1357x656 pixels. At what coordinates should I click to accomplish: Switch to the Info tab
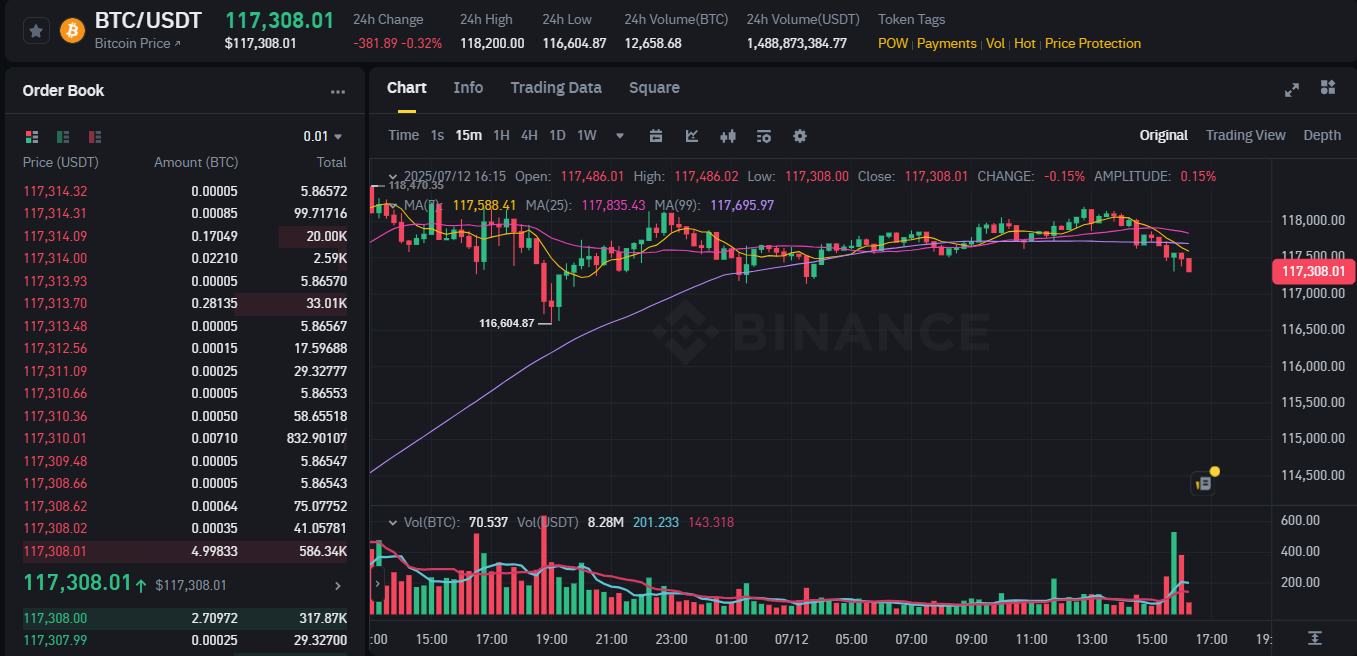click(x=468, y=88)
